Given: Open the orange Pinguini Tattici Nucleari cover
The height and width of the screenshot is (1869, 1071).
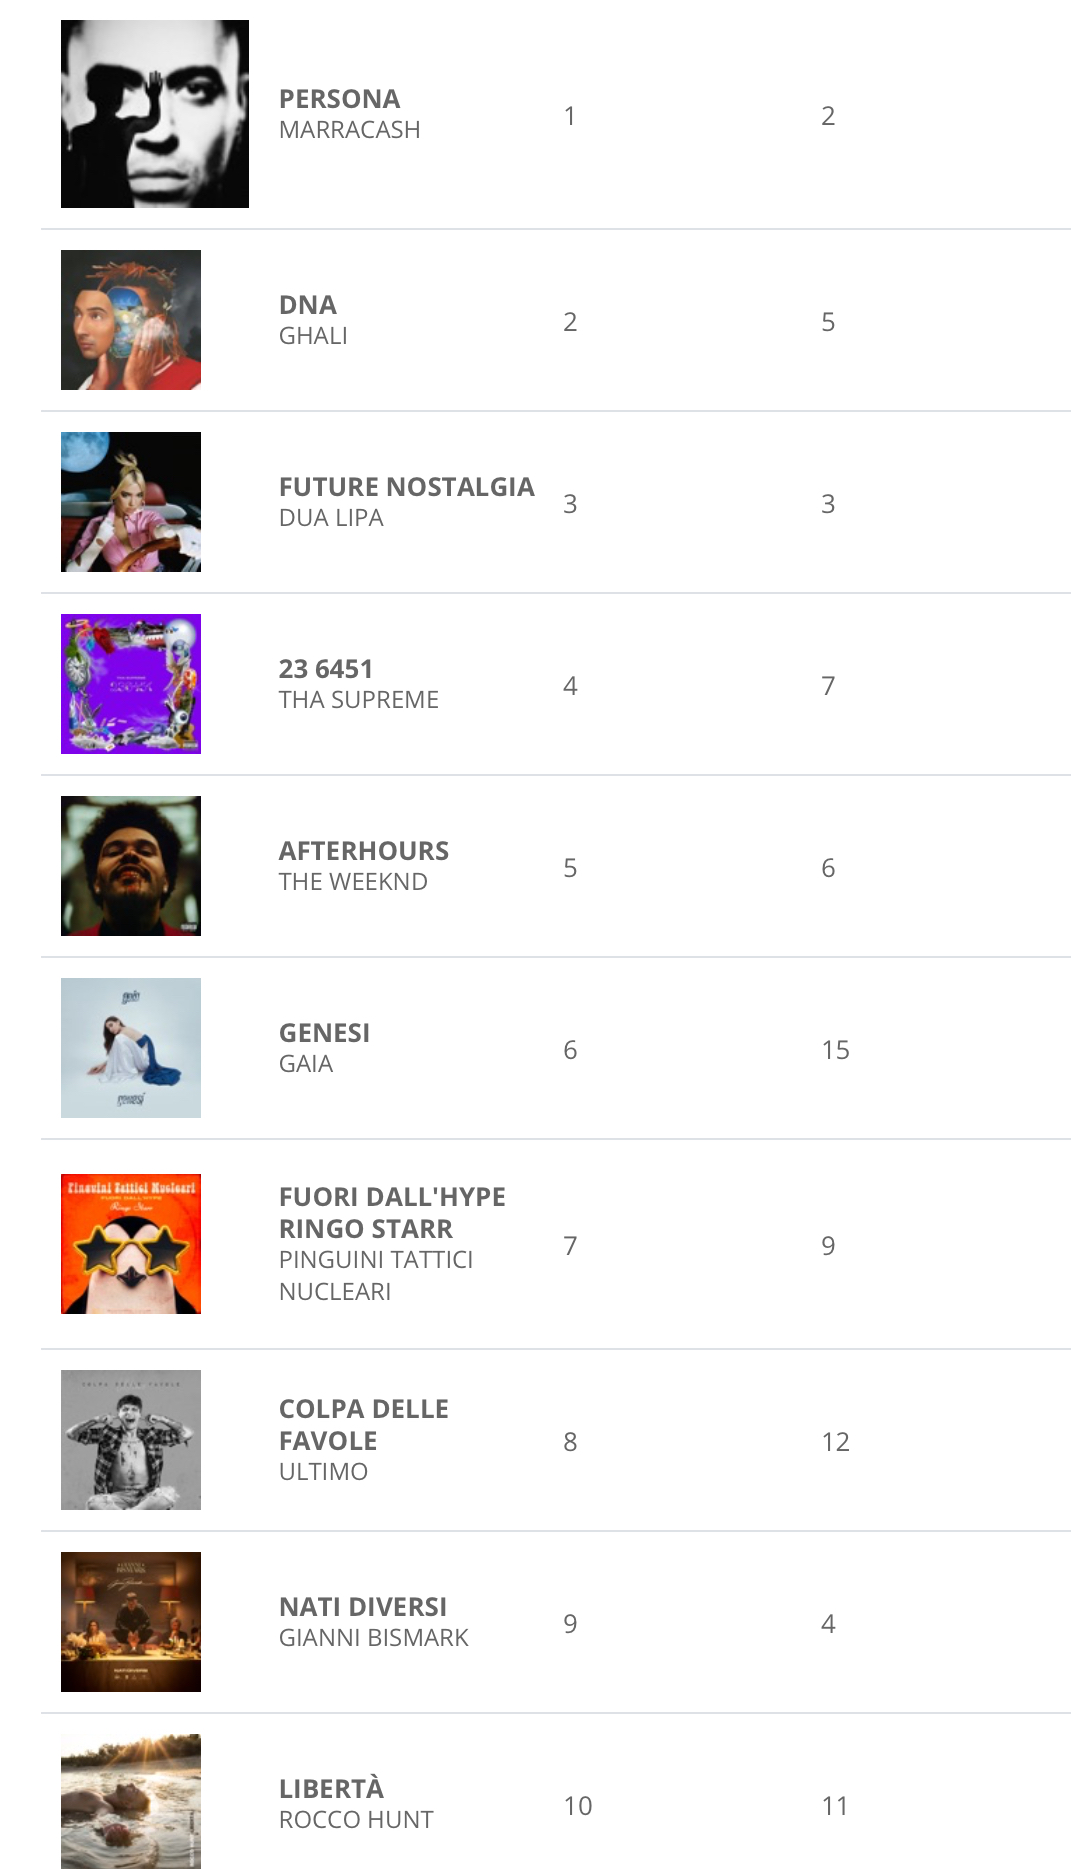Looking at the screenshot, I should pyautogui.click(x=131, y=1244).
